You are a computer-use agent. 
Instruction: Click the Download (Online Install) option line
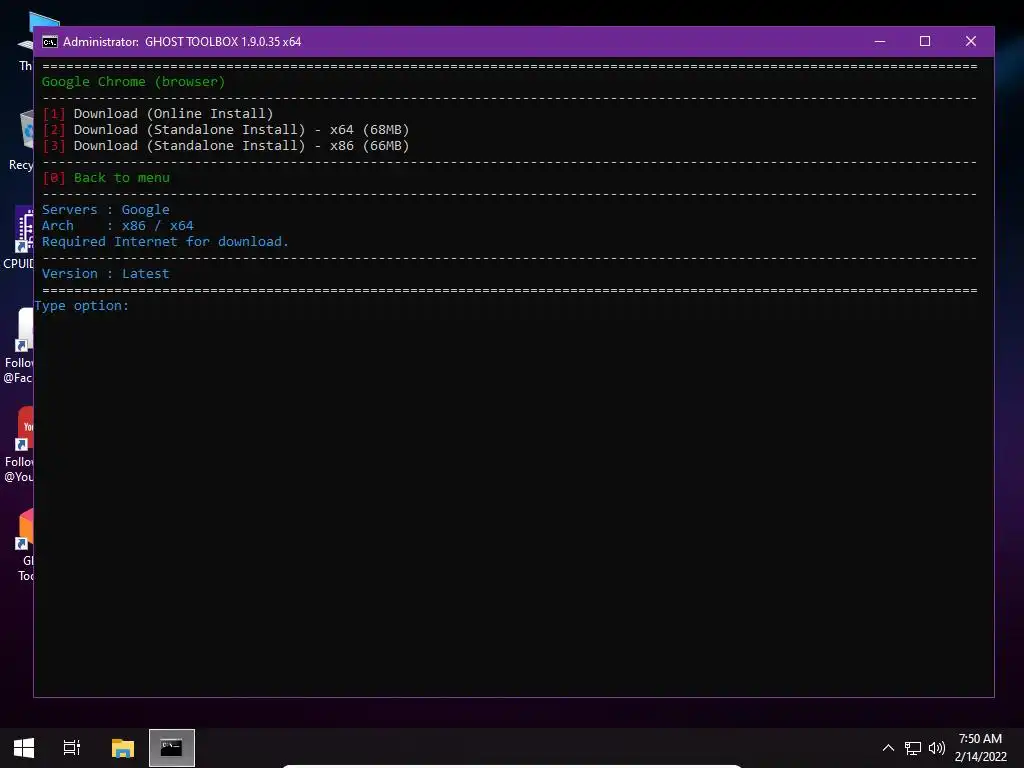(158, 114)
